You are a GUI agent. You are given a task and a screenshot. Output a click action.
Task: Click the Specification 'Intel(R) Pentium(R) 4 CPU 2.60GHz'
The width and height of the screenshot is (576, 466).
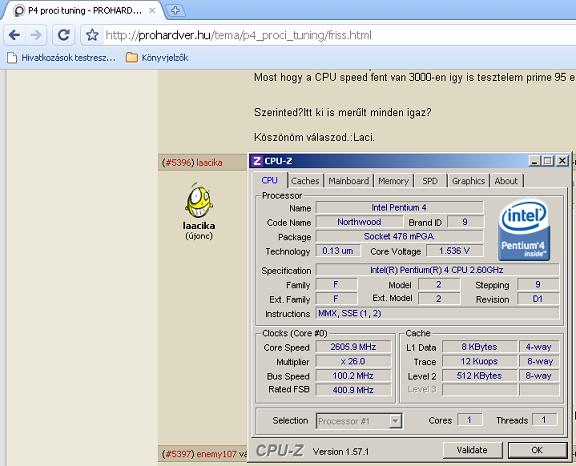click(x=437, y=270)
